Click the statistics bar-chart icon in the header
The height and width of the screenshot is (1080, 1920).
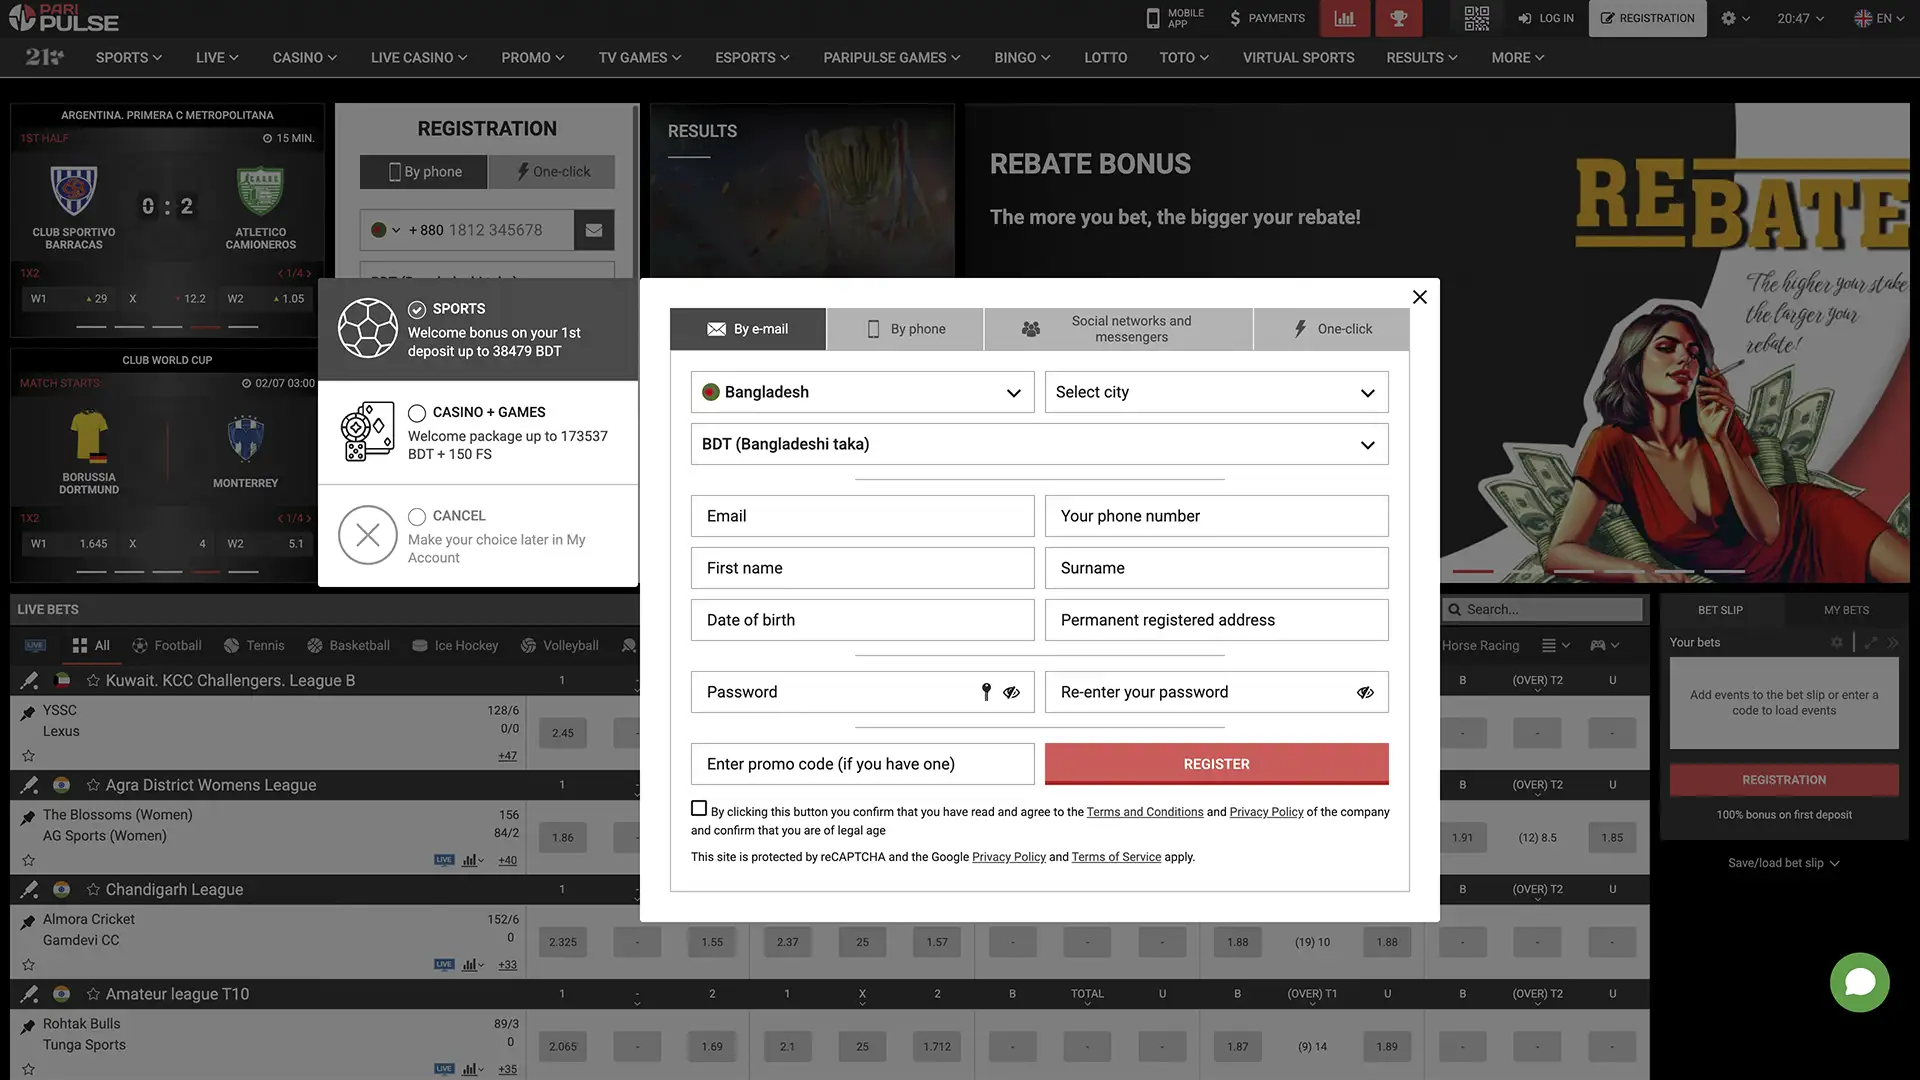coord(1344,18)
